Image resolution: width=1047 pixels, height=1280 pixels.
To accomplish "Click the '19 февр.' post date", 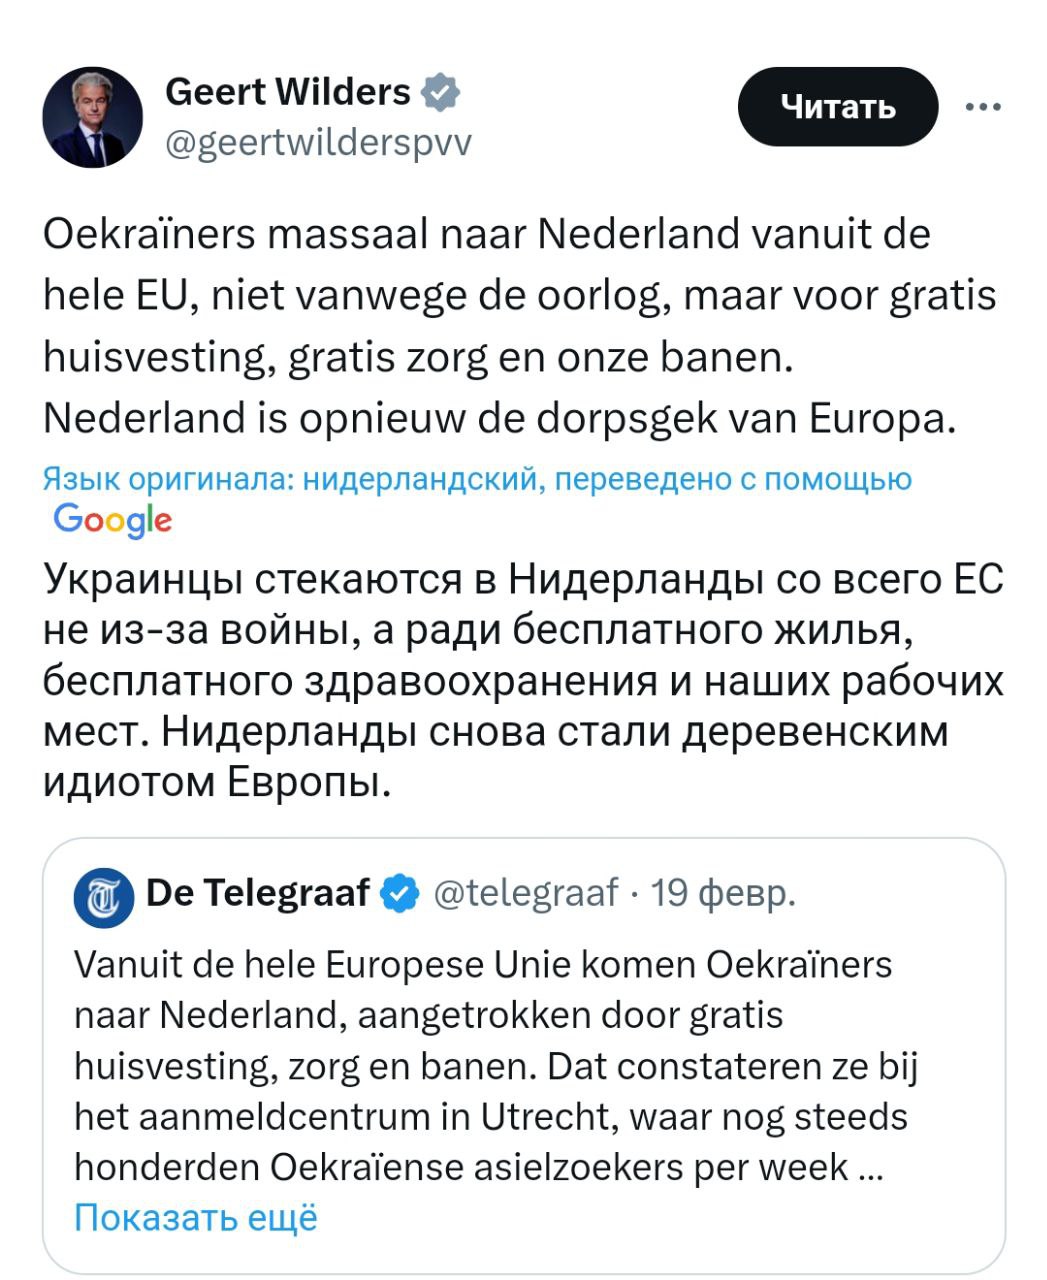I will (723, 892).
